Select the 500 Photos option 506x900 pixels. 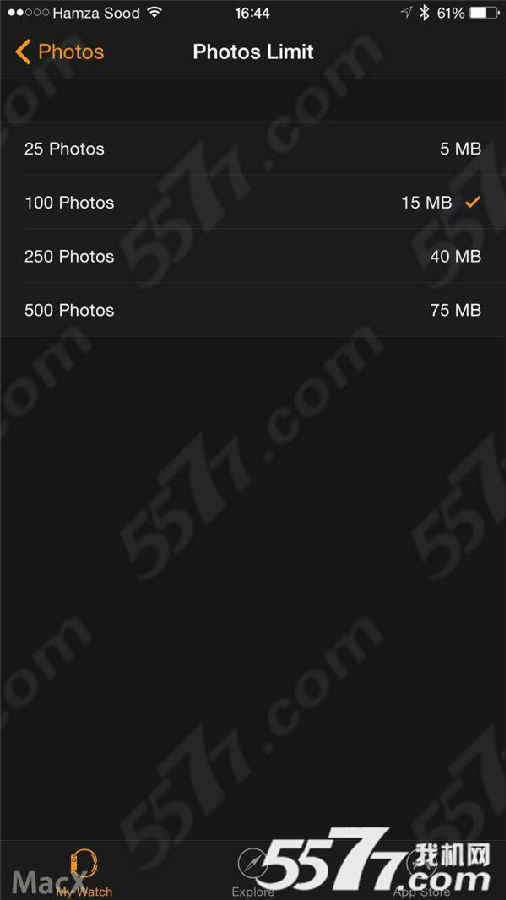[253, 310]
